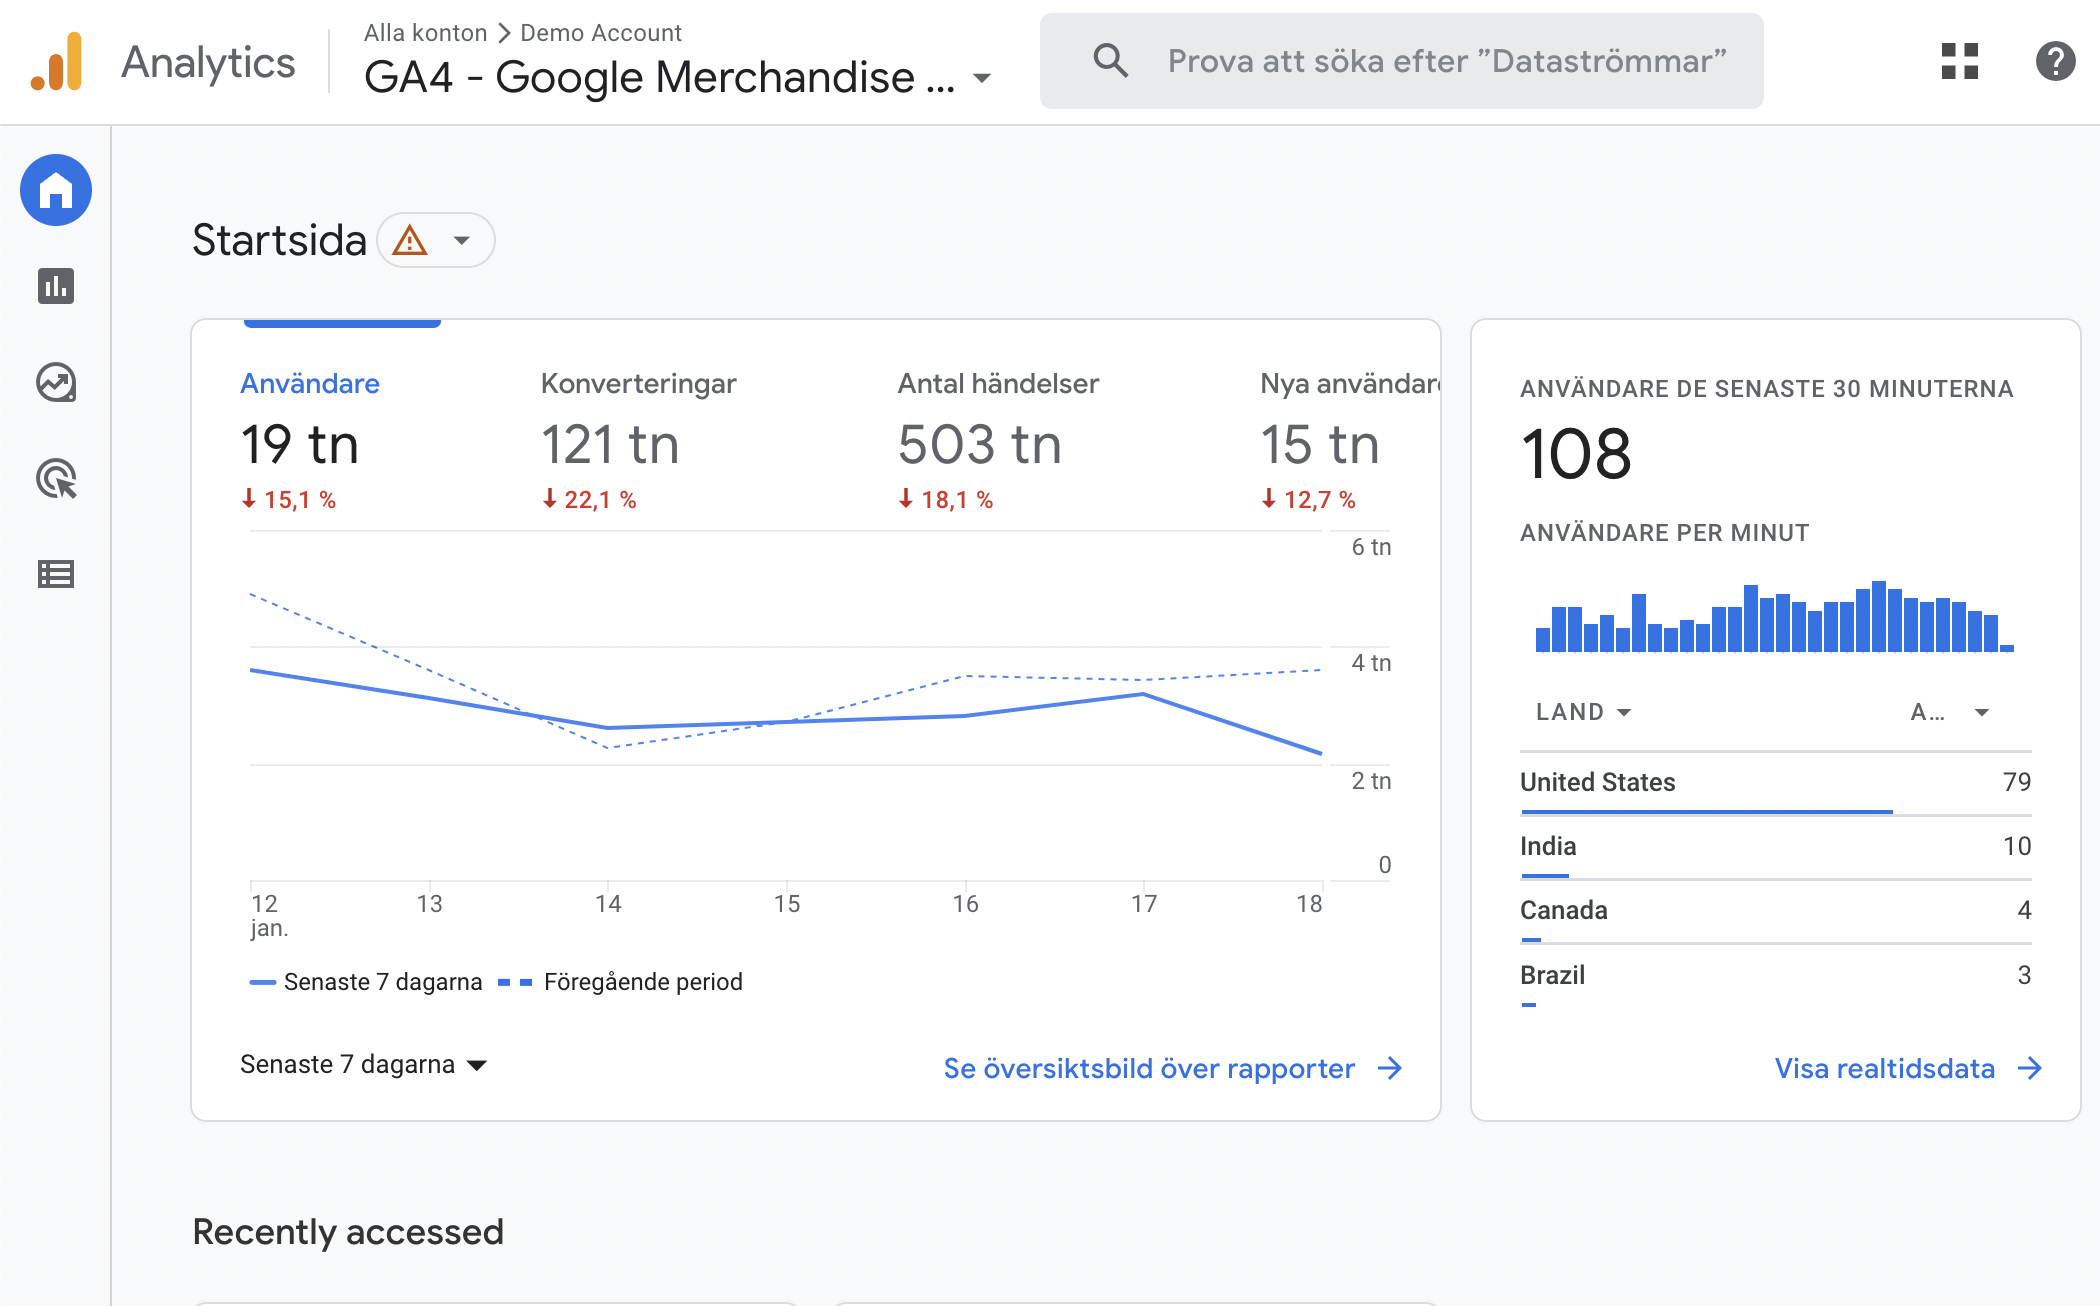Image resolution: width=2100 pixels, height=1306 pixels.
Task: Click the Google apps grid icon
Action: [x=1959, y=61]
